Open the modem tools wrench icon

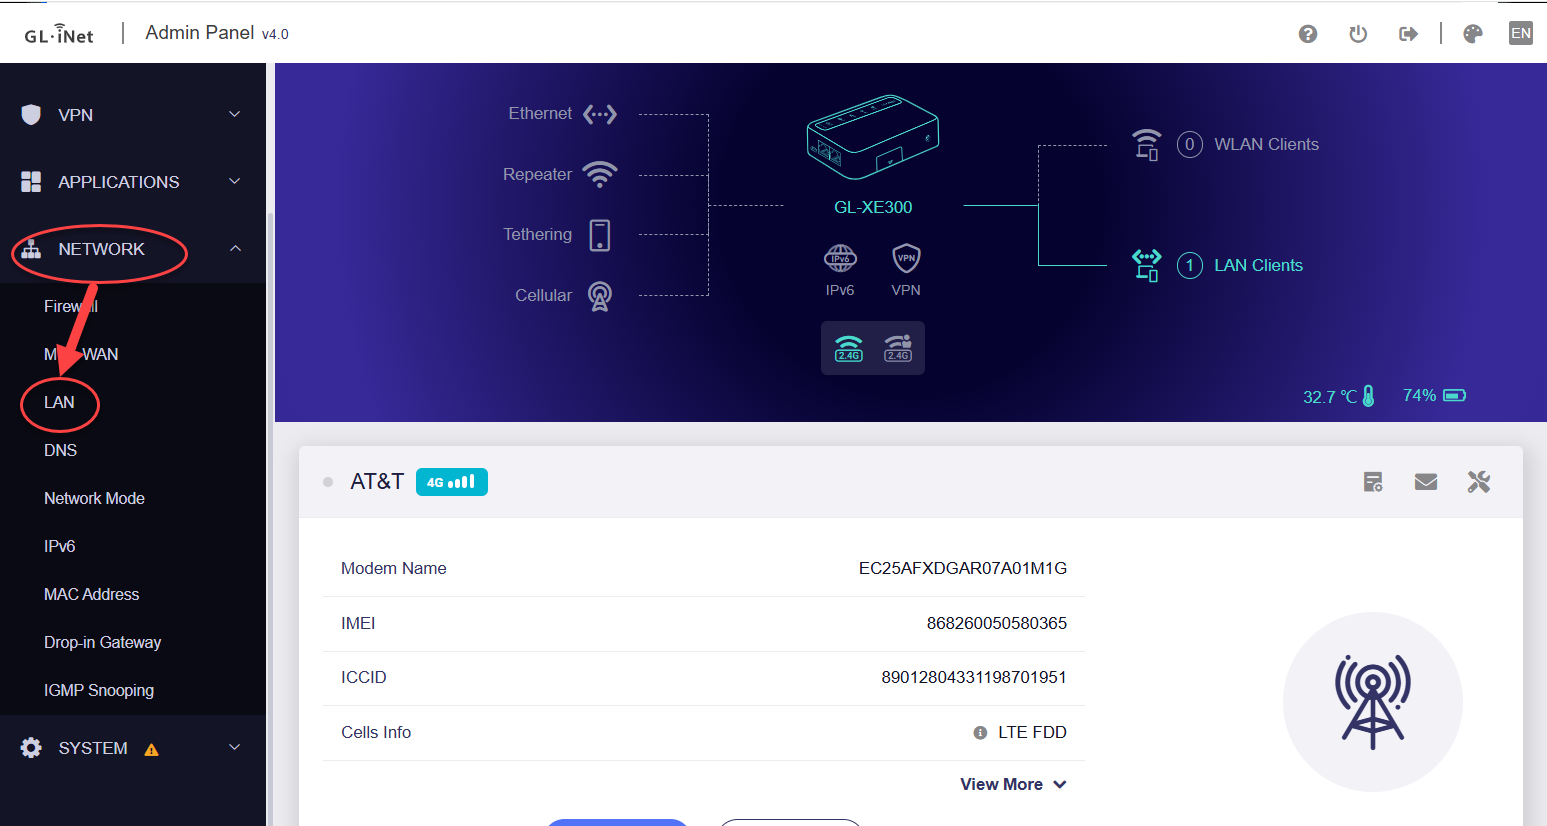(1479, 482)
